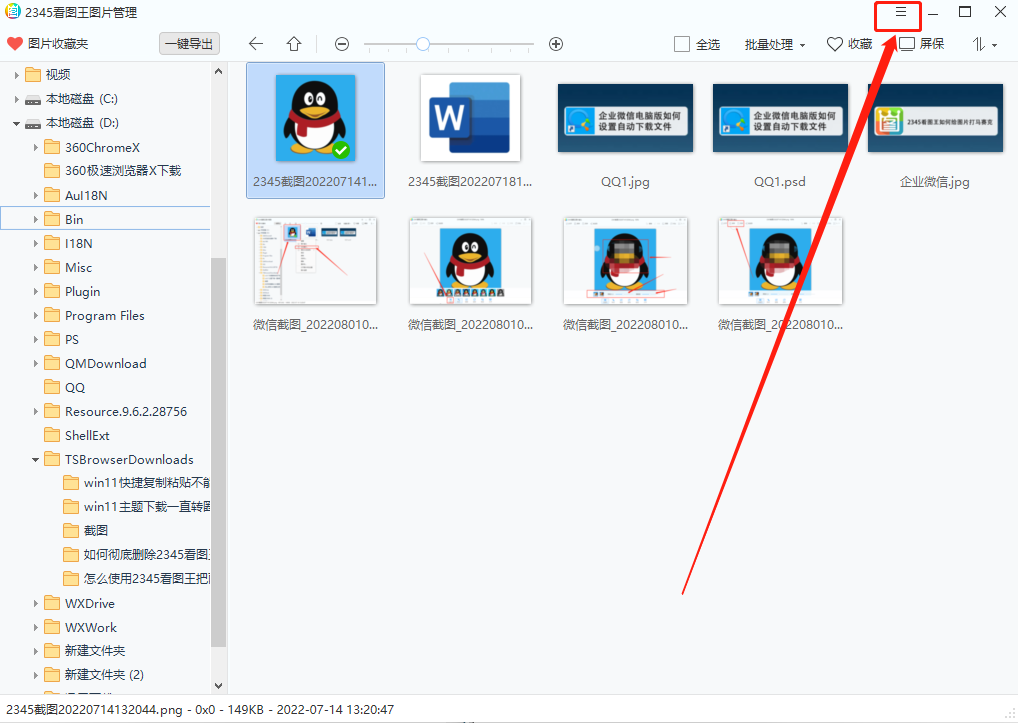1018x723 pixels.
Task: Expand the 本地磁盘 (C:) tree node
Action: pyautogui.click(x=16, y=99)
